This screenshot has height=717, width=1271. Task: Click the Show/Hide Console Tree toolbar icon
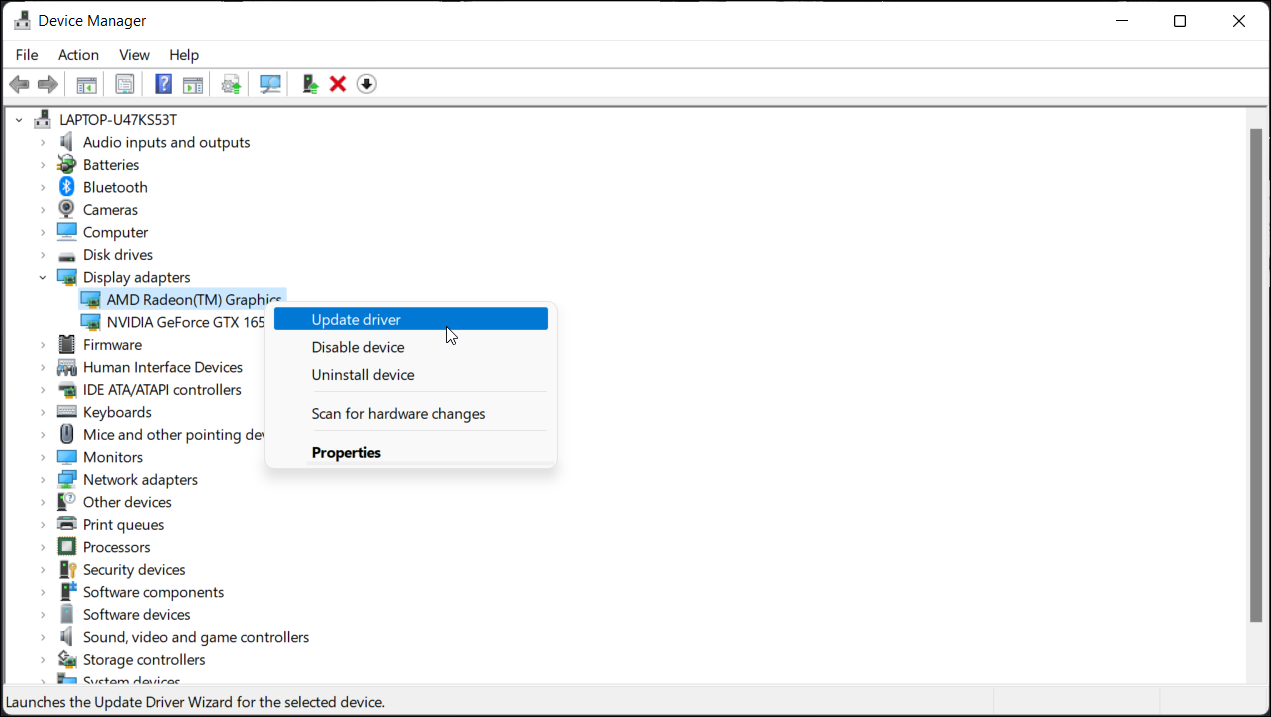point(87,85)
